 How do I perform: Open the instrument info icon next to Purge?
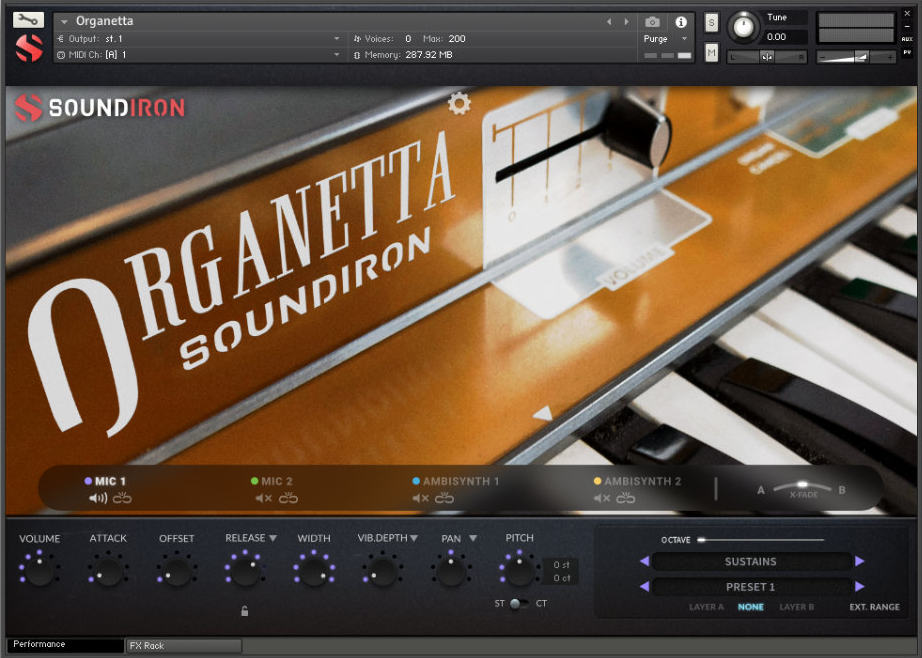point(681,22)
